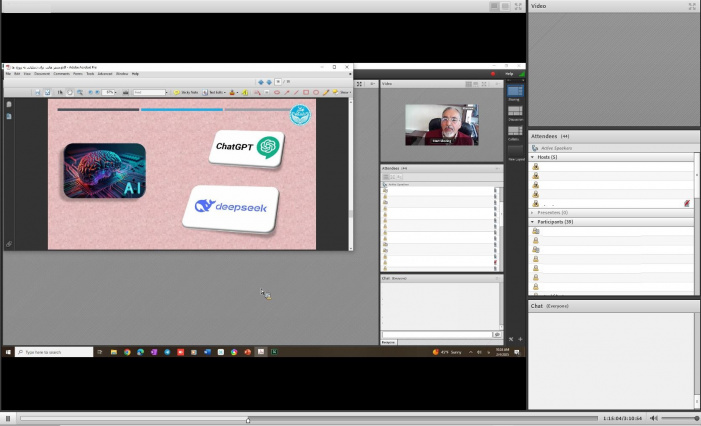Expand the Presenters (0) group
The width and height of the screenshot is (701, 426).
tap(532, 213)
